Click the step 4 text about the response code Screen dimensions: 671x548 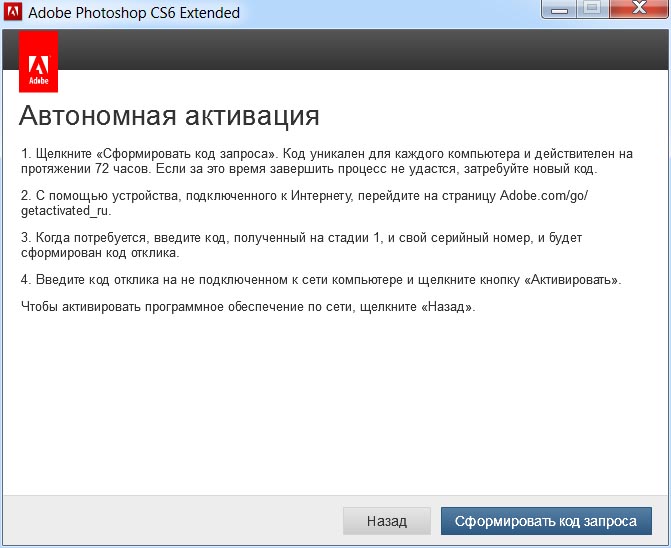pyautogui.click(x=320, y=280)
